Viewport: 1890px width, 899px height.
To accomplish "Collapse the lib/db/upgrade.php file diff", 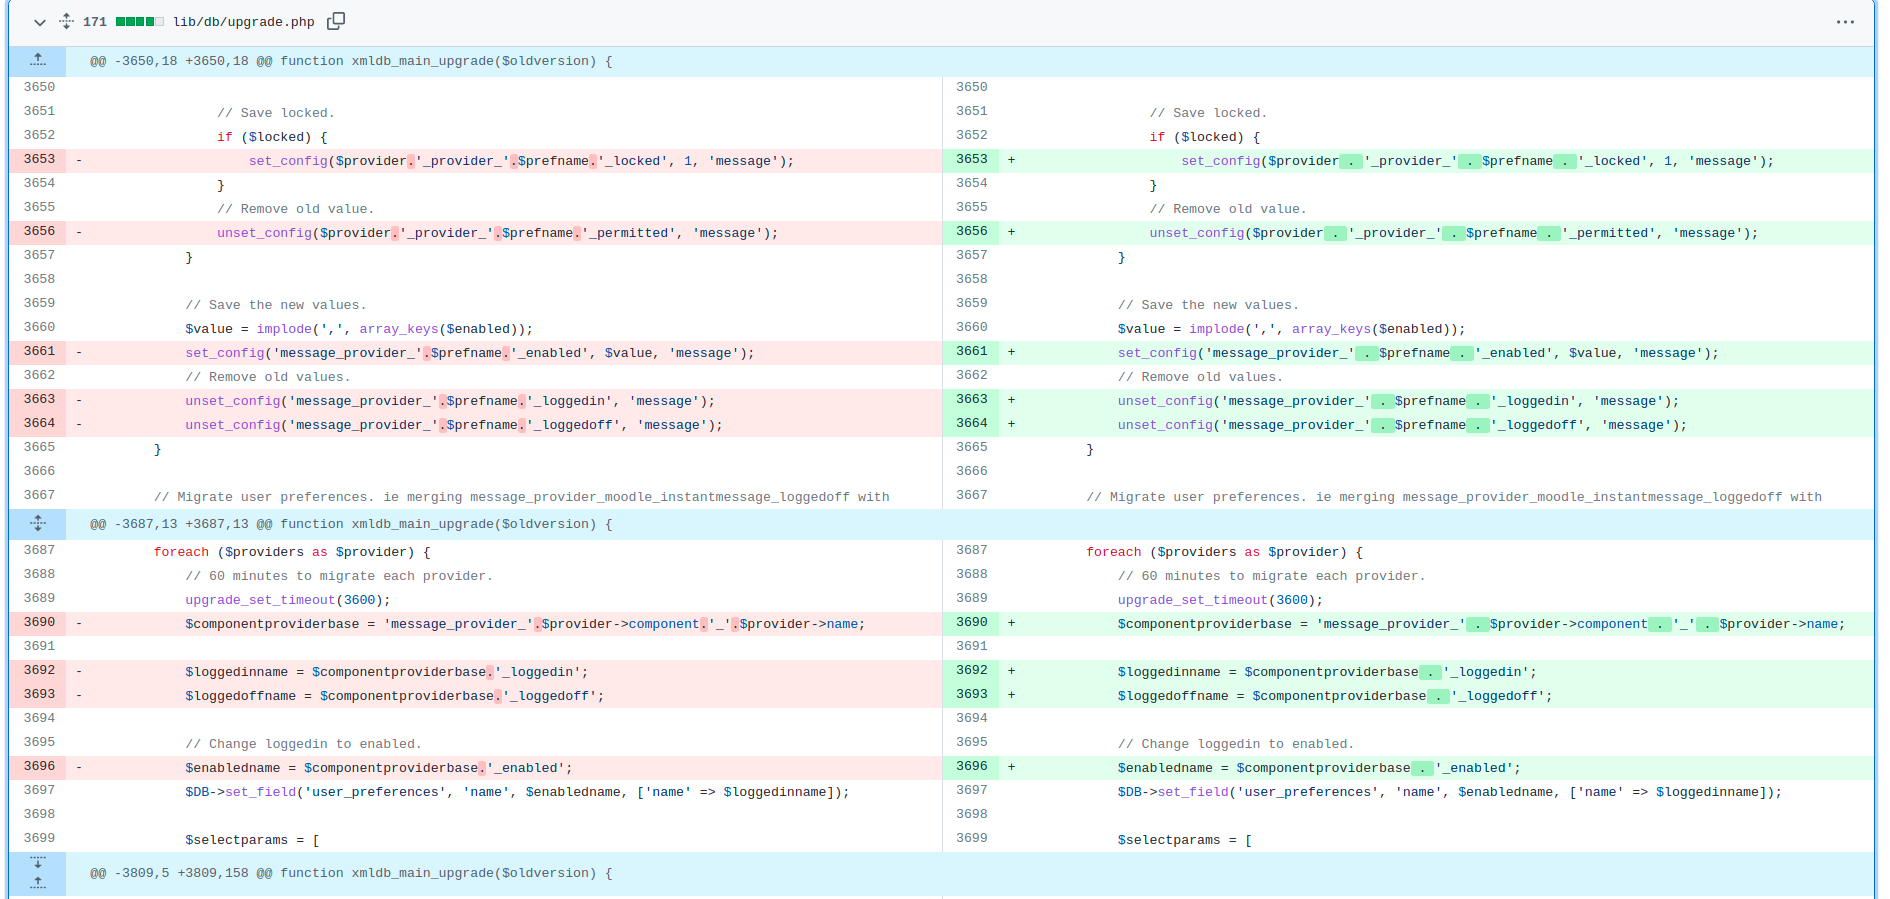I will pos(39,22).
